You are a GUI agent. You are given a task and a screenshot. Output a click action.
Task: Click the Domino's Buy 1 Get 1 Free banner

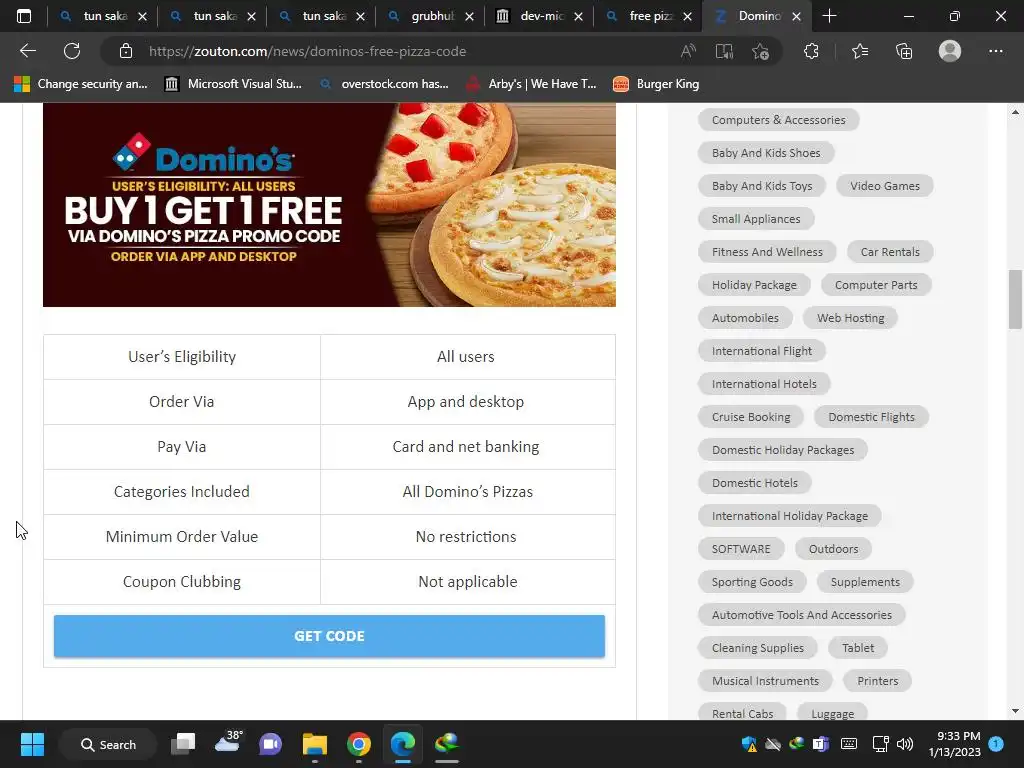click(x=329, y=204)
